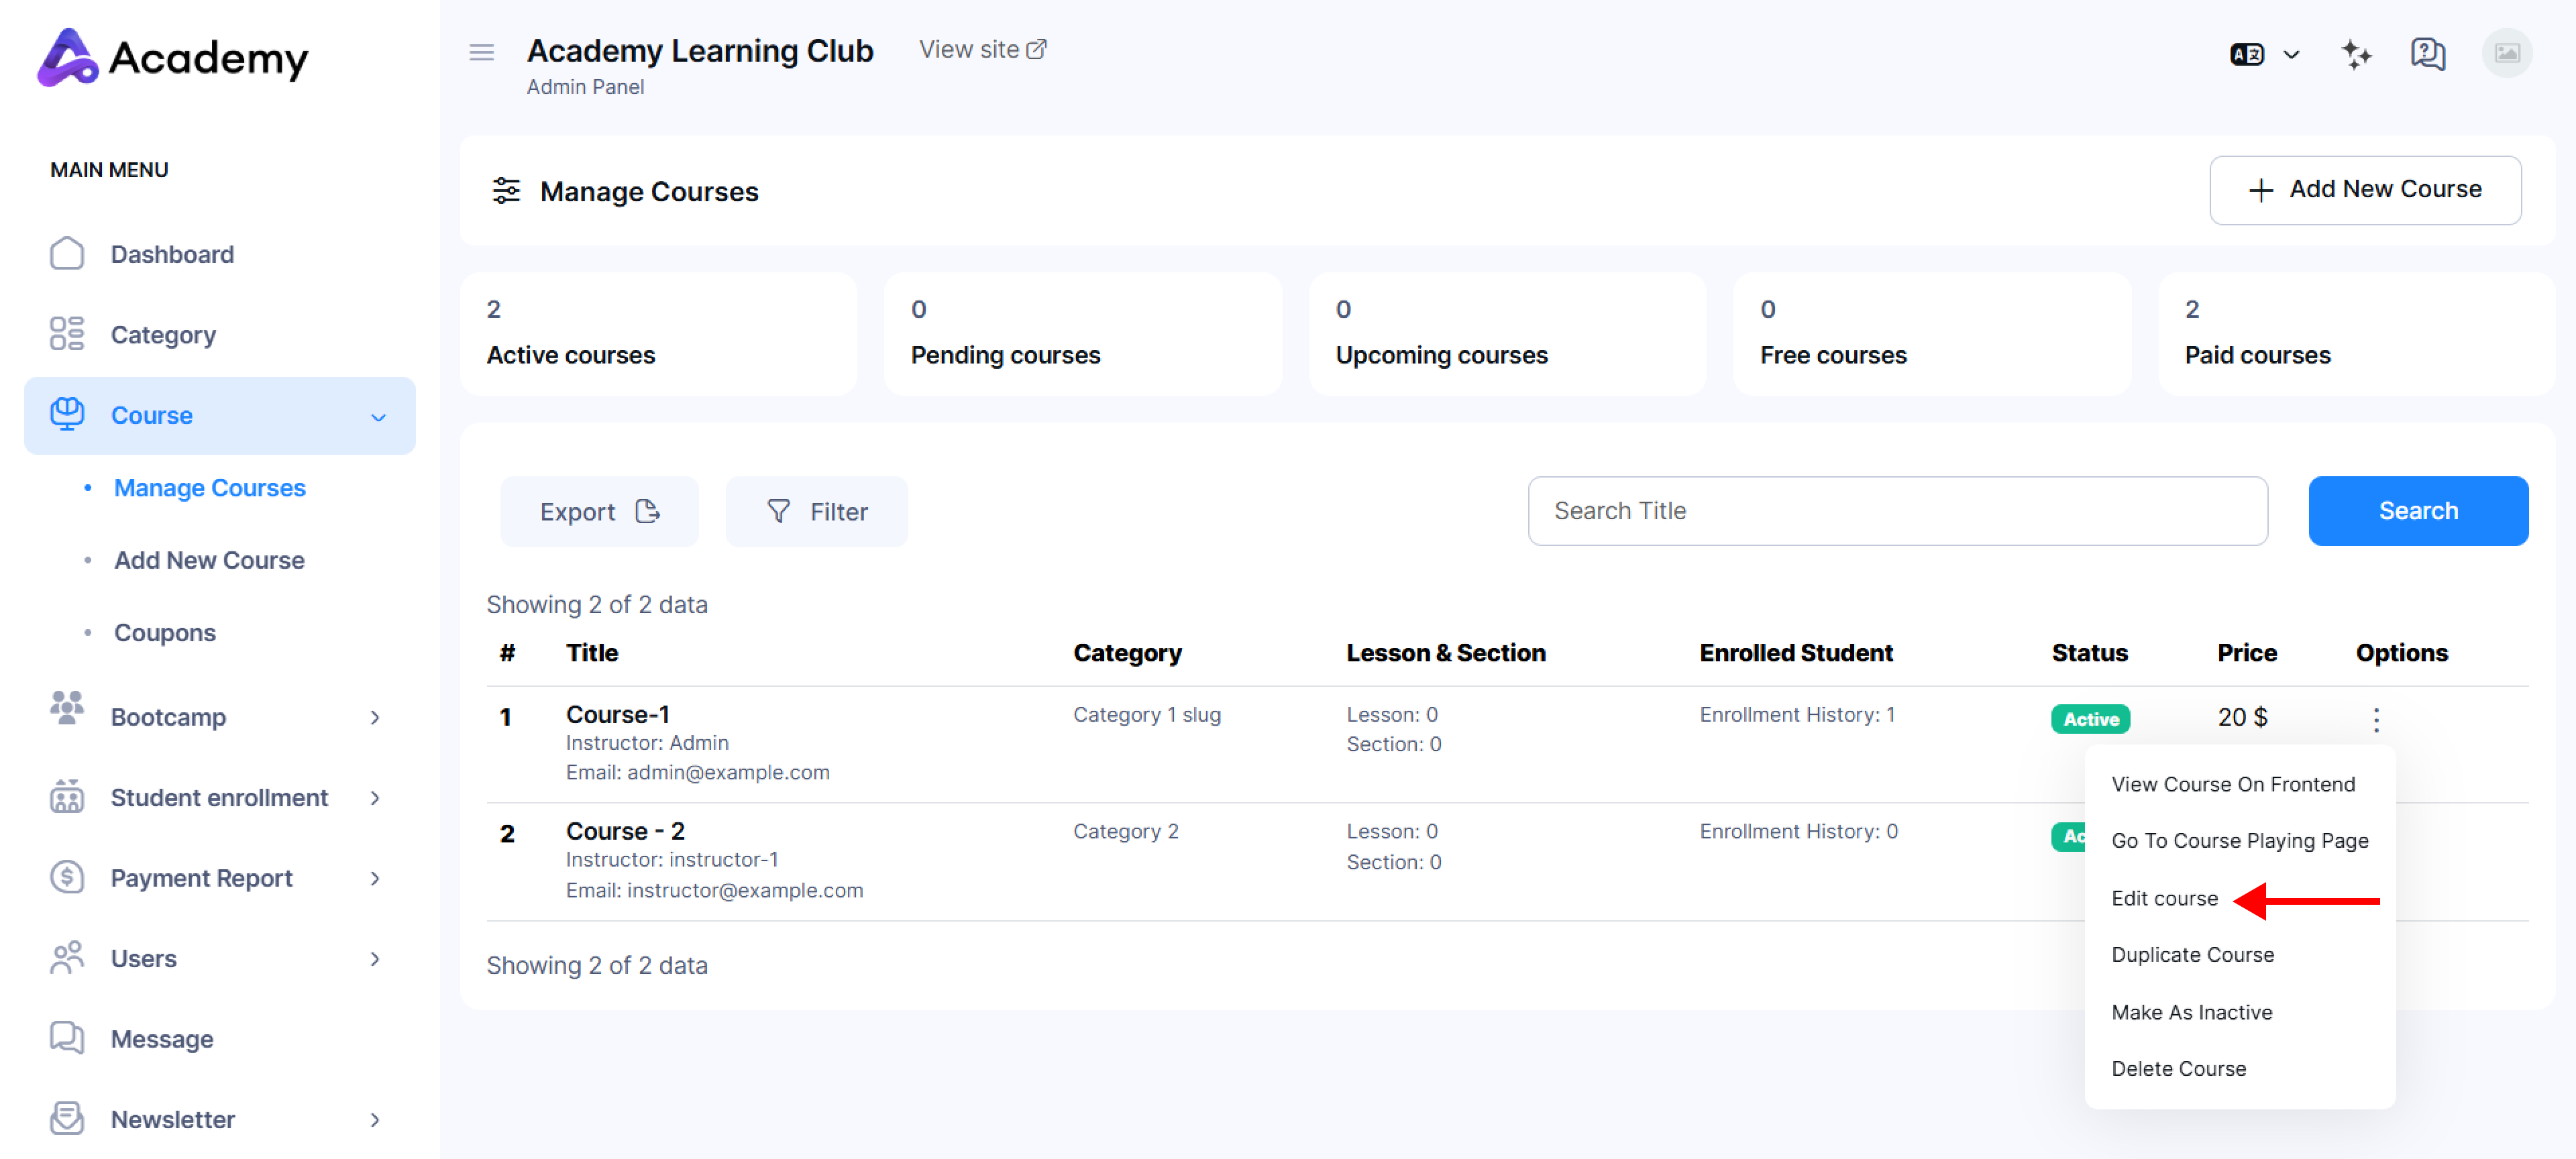Collapse the Course sidebar menu

tap(378, 416)
